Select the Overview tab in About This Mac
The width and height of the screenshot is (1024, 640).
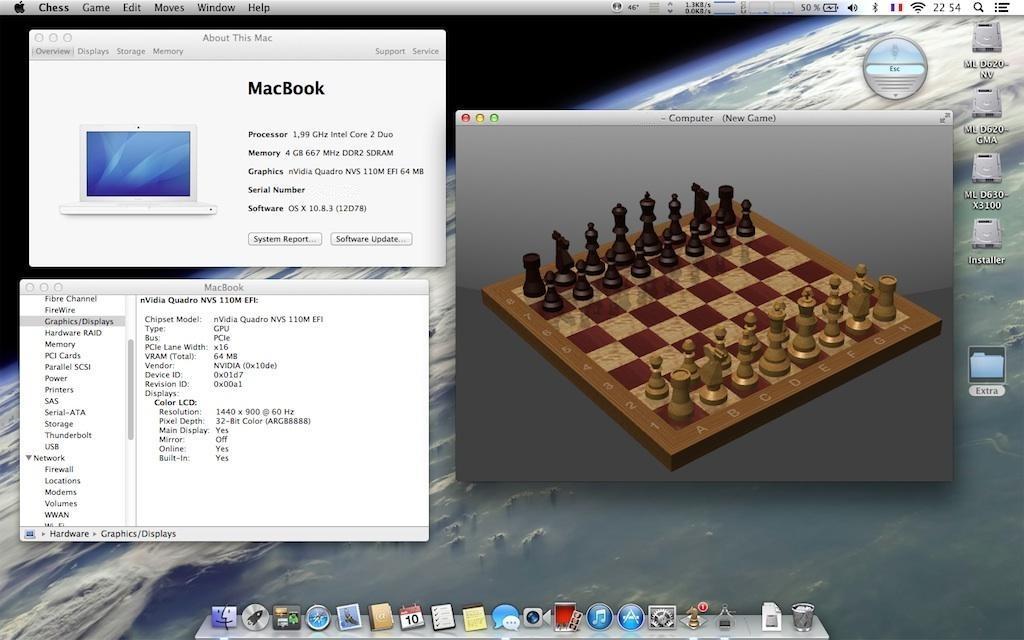53,51
